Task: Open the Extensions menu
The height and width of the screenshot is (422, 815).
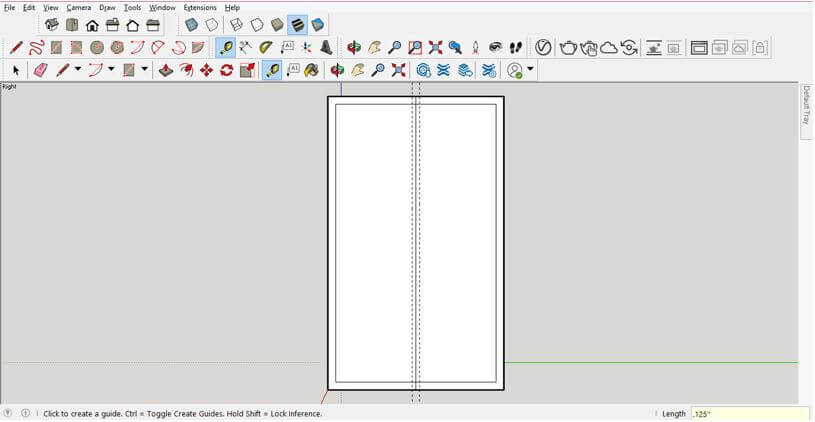Action: (x=200, y=8)
